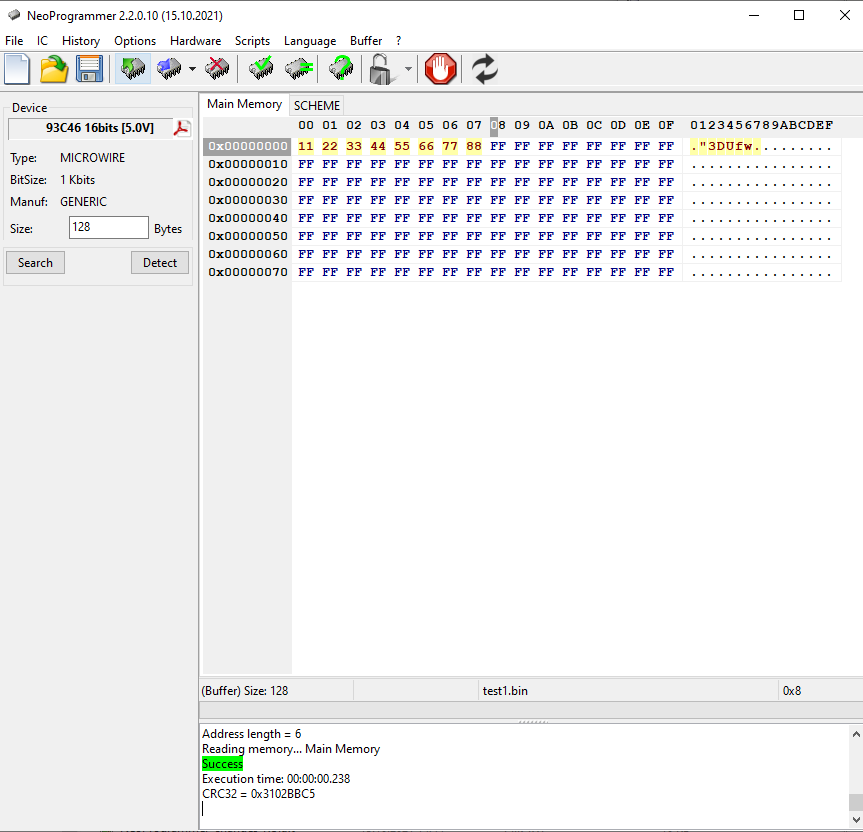863x832 pixels.
Task: Open the Scripts menu
Action: point(252,41)
